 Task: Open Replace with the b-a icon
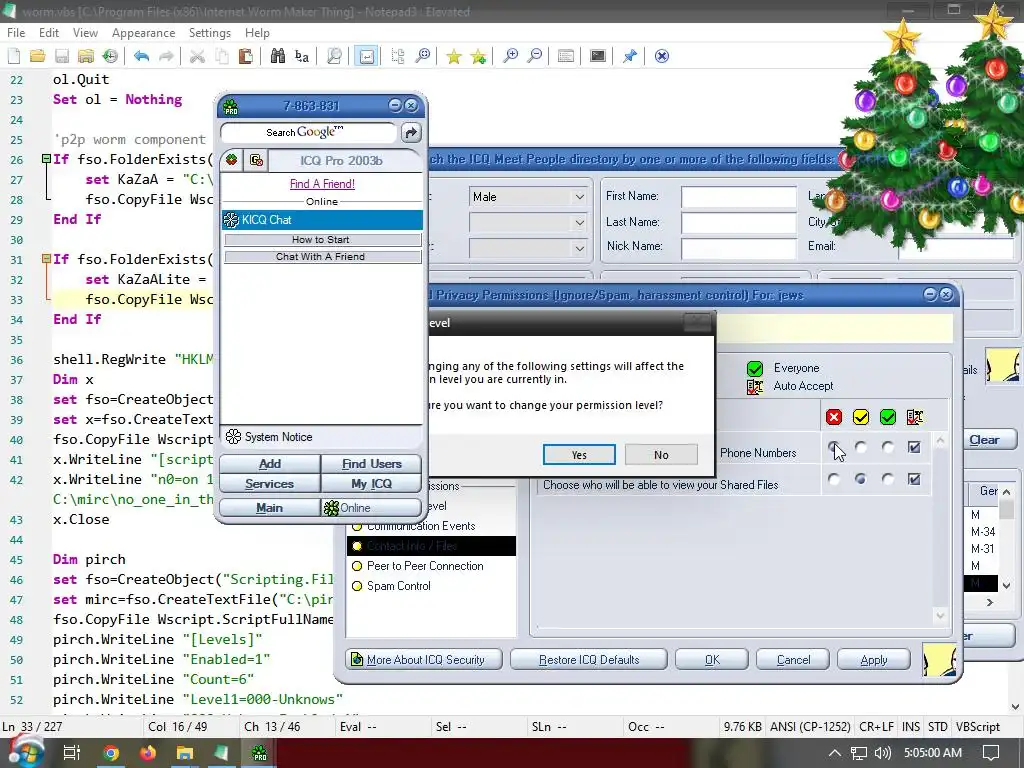click(302, 56)
